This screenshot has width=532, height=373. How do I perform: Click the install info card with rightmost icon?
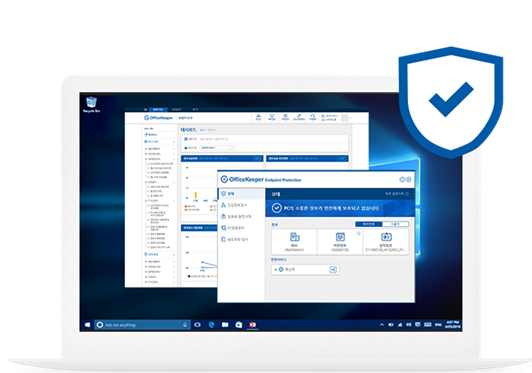(x=386, y=242)
